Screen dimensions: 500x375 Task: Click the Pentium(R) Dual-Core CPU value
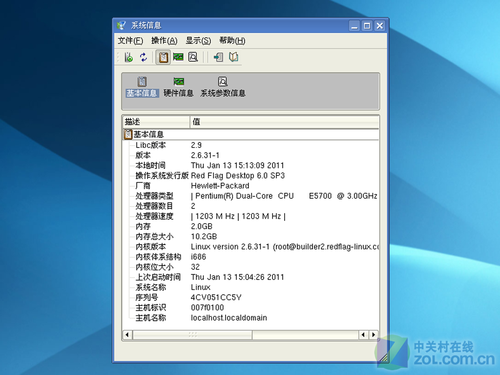point(284,196)
